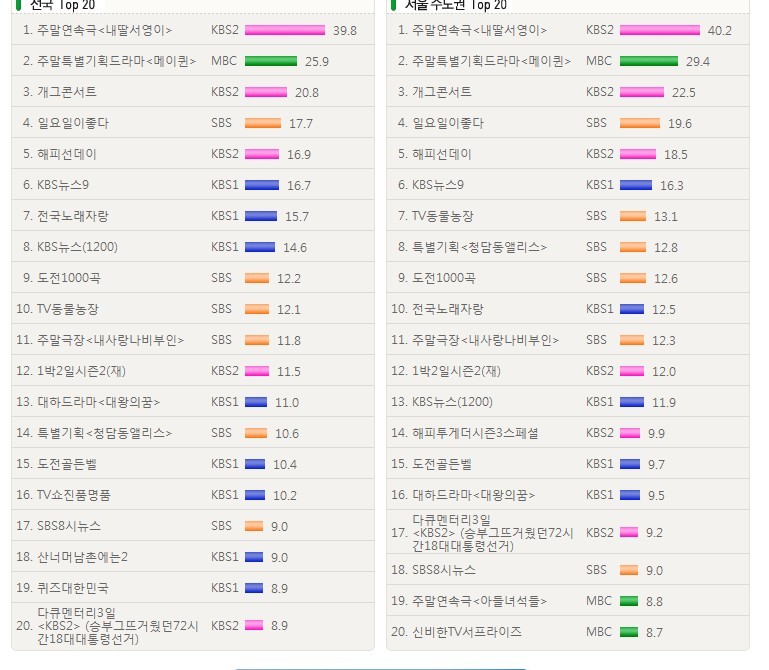Screen dimensions: 769x670
Task: Click TV동물농장 ranked 10th
Action: pos(68,309)
